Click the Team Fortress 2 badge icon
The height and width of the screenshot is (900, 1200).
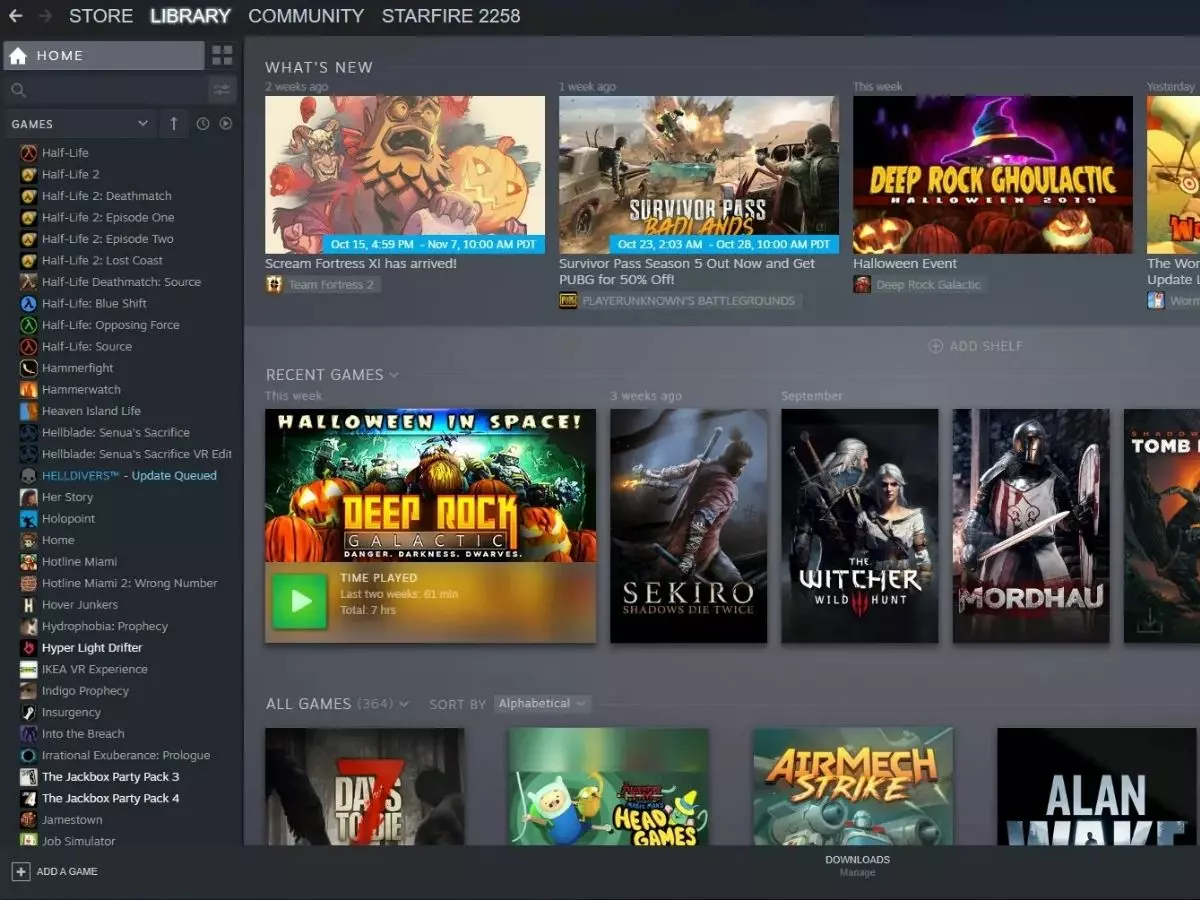pyautogui.click(x=272, y=283)
